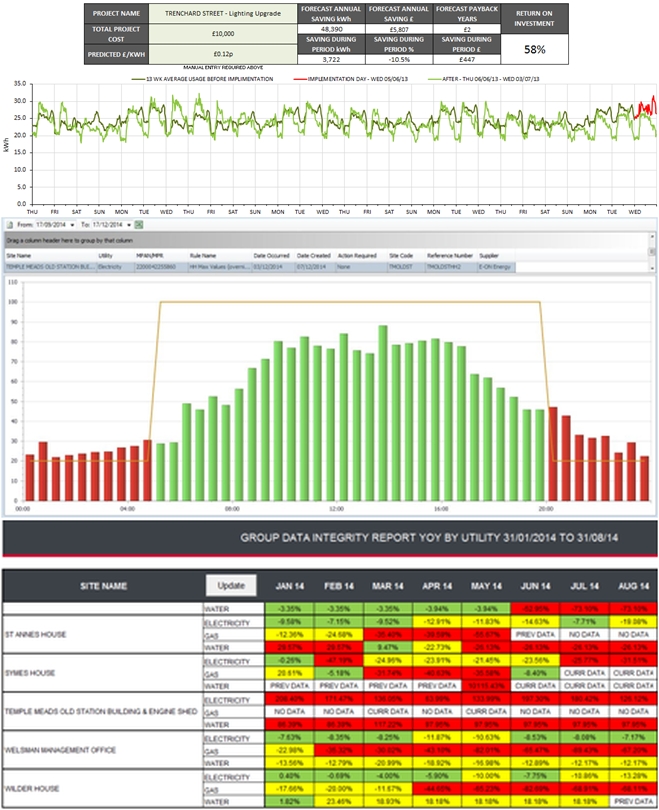This screenshot has width=659, height=810.
Task: Sort by Utility column header
Action: (105, 256)
